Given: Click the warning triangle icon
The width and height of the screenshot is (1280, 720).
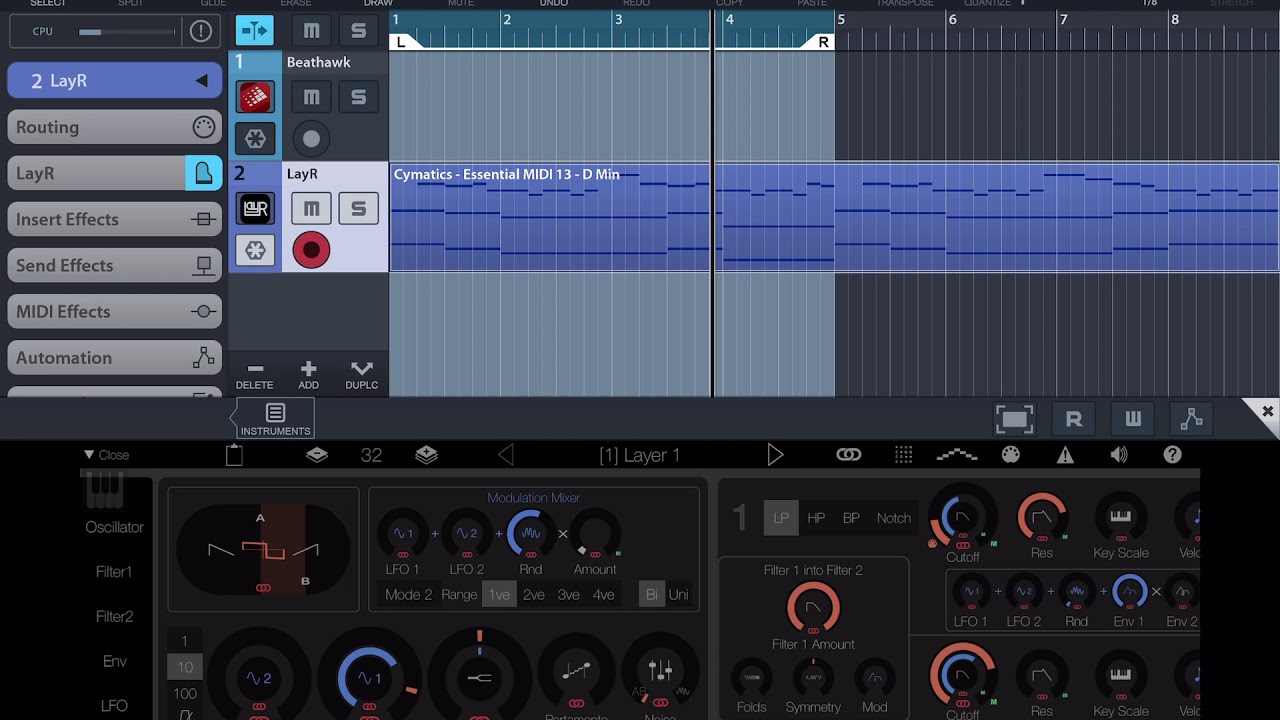Looking at the screenshot, I should pyautogui.click(x=1065, y=455).
